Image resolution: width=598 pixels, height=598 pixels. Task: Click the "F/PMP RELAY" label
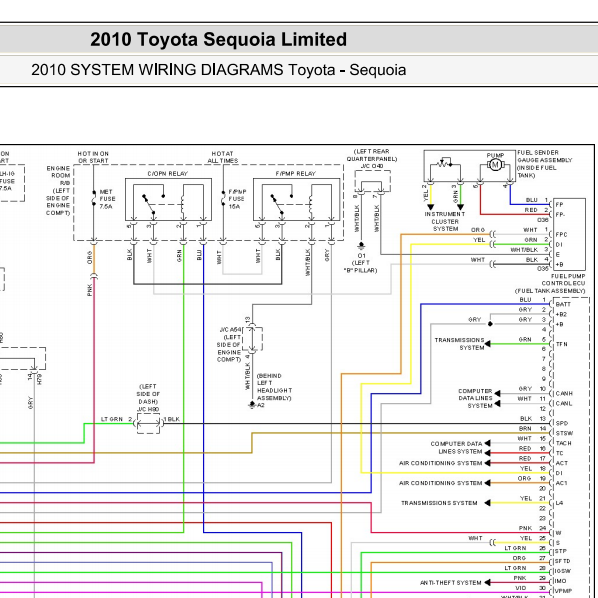tap(296, 174)
